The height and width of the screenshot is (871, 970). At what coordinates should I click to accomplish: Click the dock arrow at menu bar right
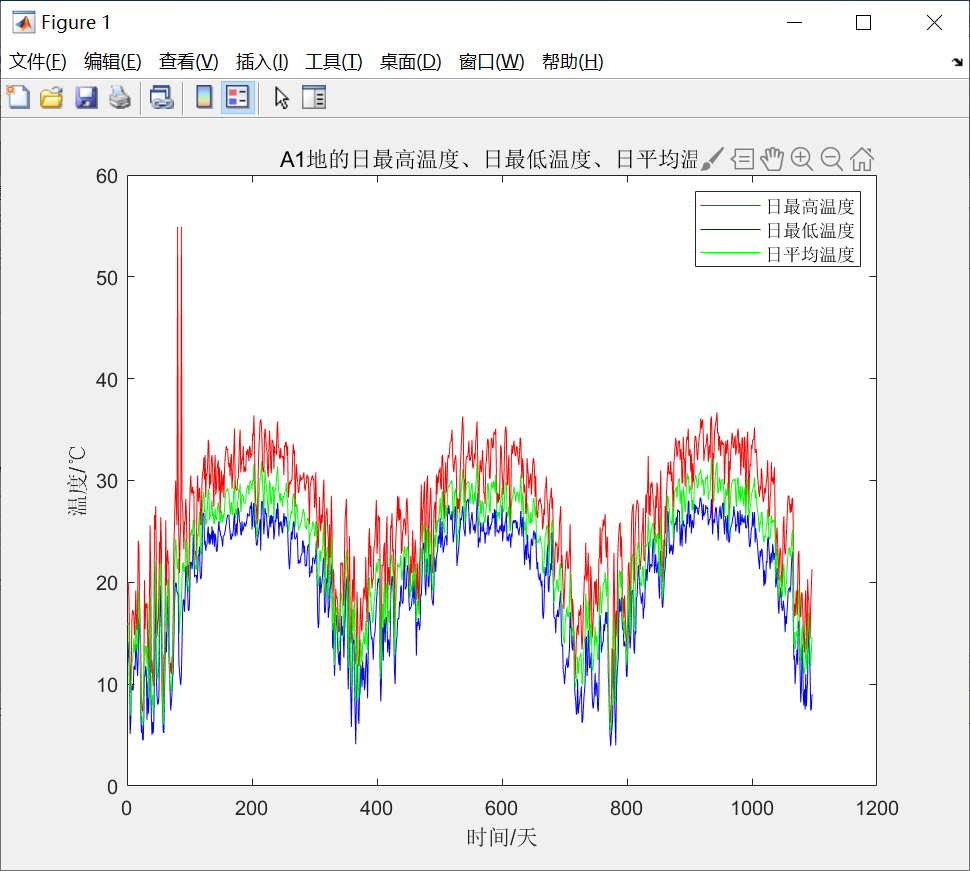[x=956, y=63]
